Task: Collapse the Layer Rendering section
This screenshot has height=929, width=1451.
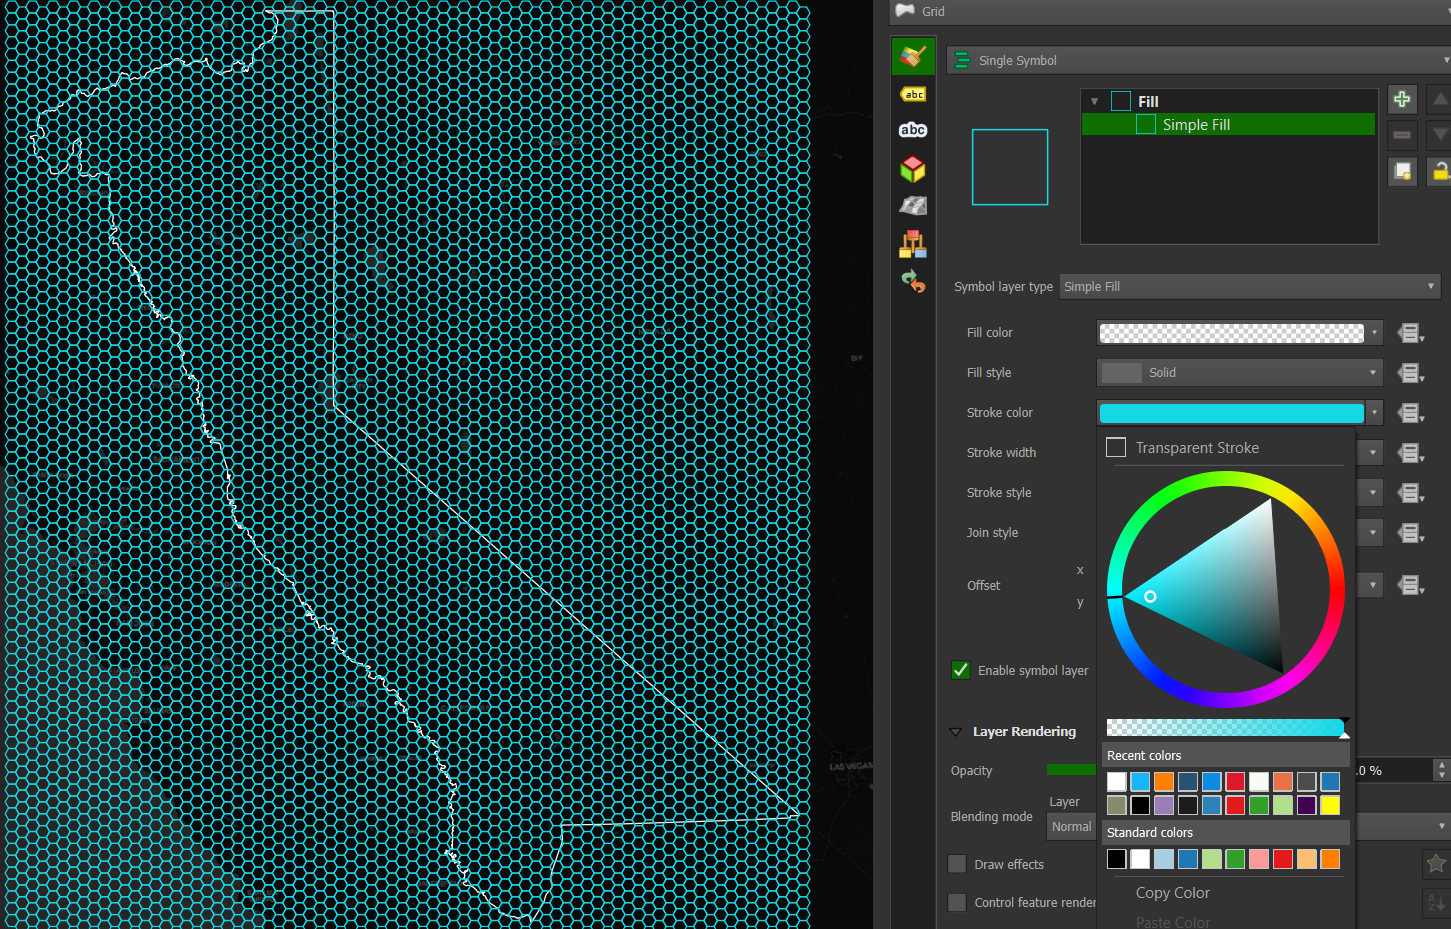Action: (x=955, y=731)
